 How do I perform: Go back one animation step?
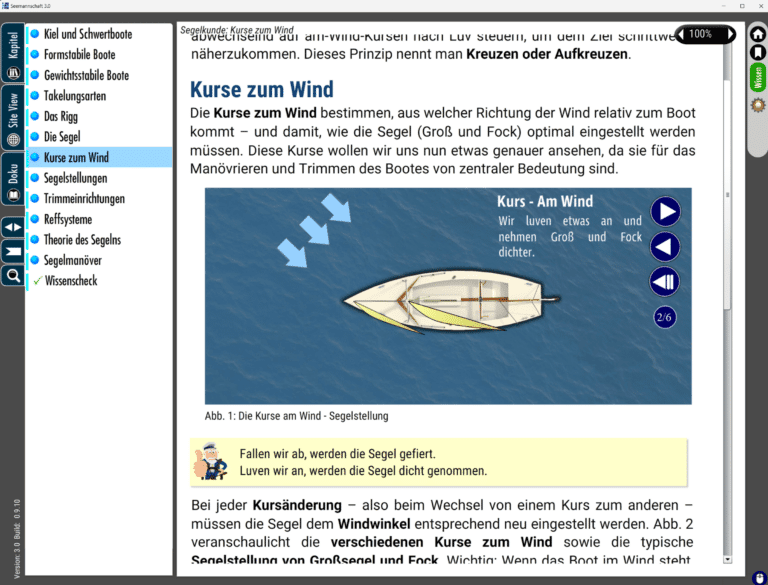pyautogui.click(x=665, y=246)
